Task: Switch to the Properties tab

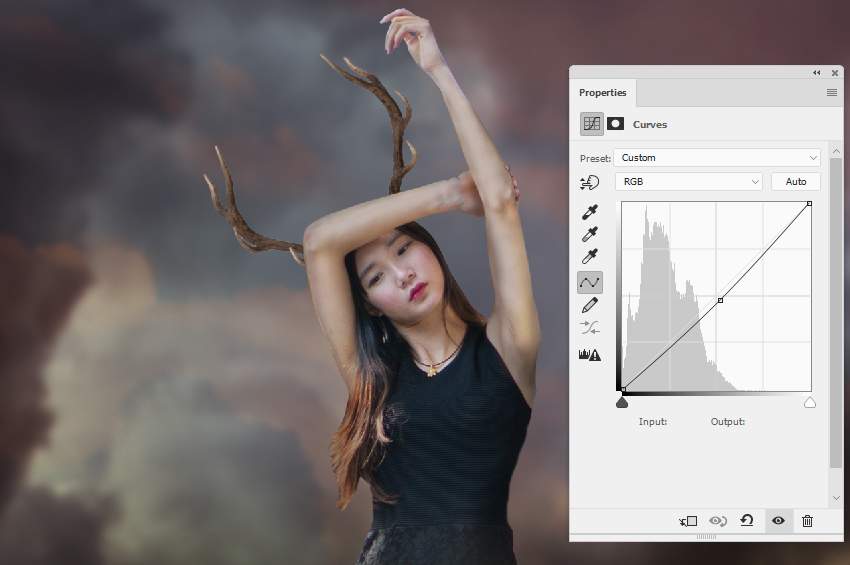Action: point(602,93)
